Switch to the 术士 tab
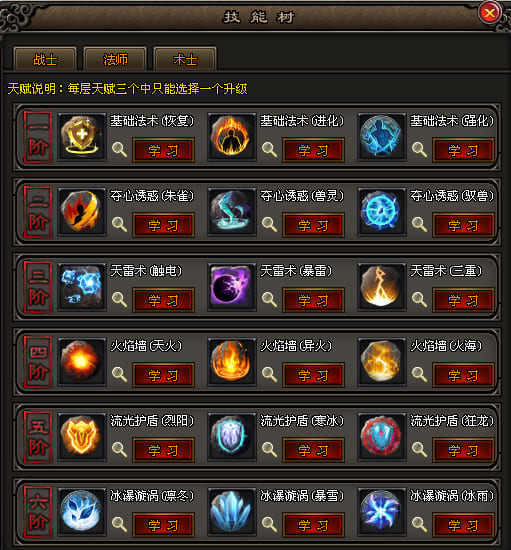This screenshot has height=550, width=511. coord(185,59)
